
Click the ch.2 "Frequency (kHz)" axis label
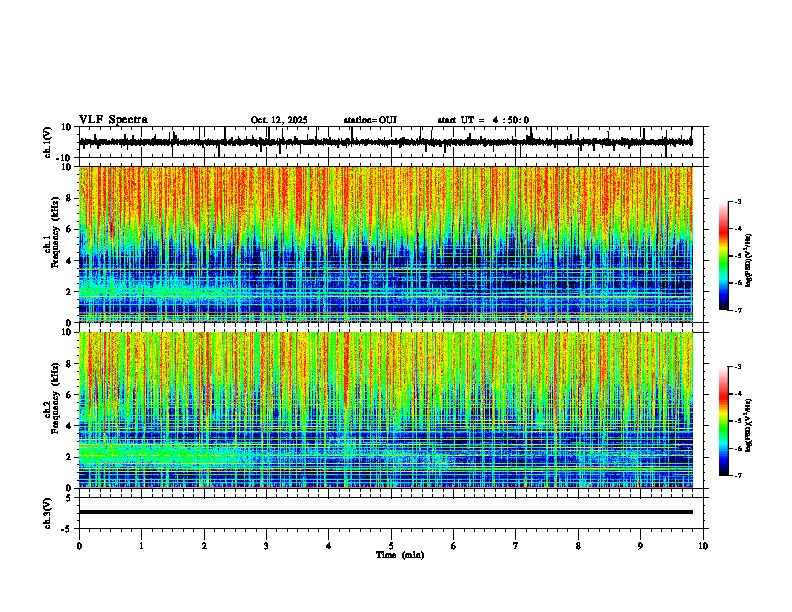pyautogui.click(x=53, y=398)
